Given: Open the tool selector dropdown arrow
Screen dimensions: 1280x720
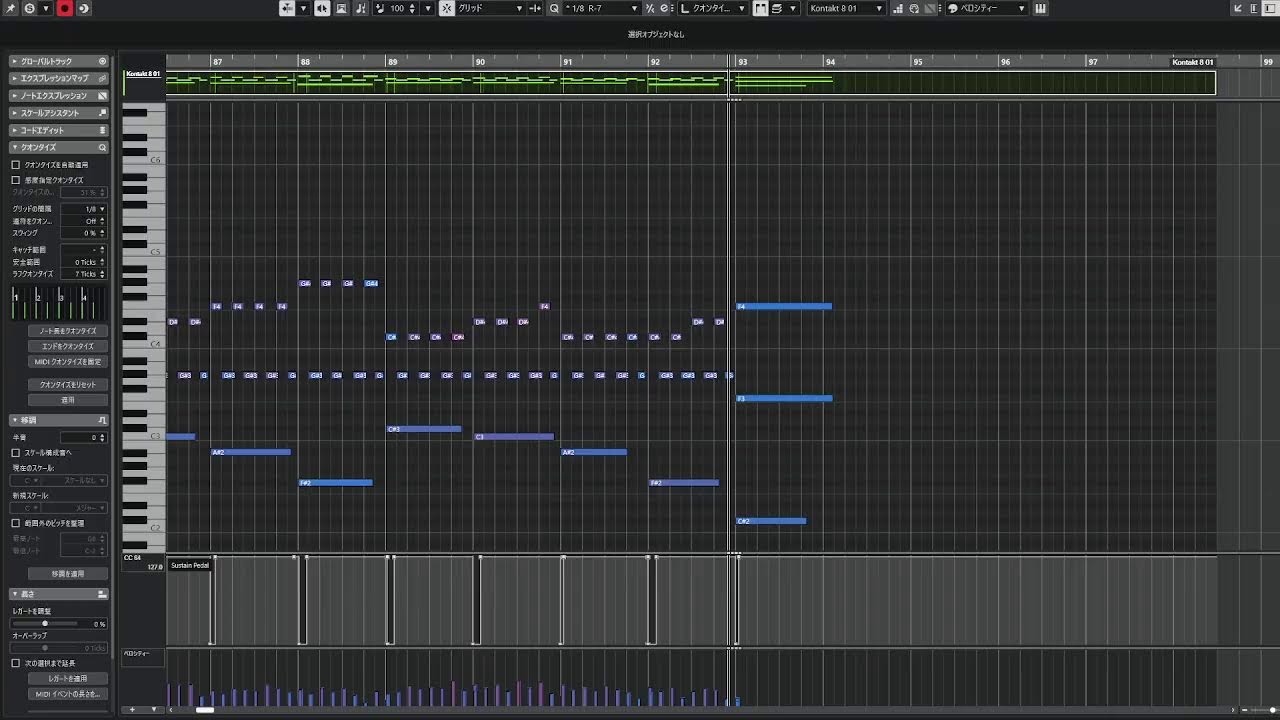Looking at the screenshot, I should point(304,8).
